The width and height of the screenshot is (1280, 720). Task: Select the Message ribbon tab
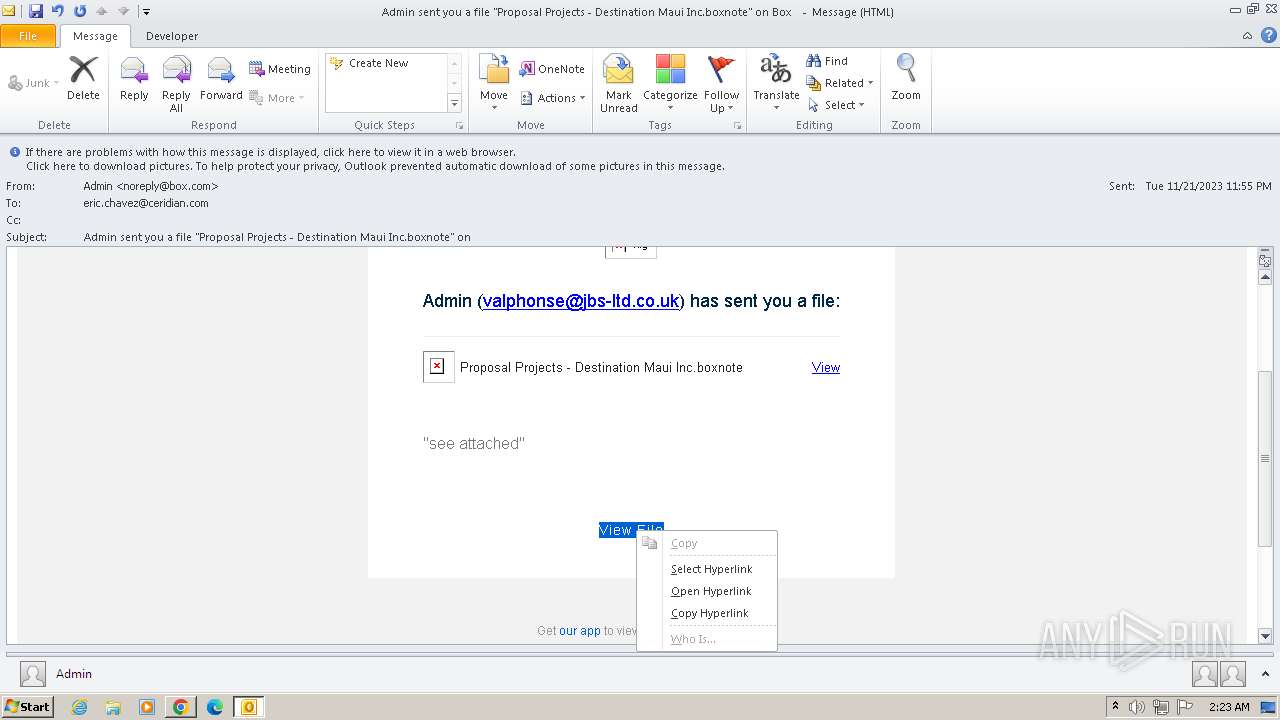[95, 36]
